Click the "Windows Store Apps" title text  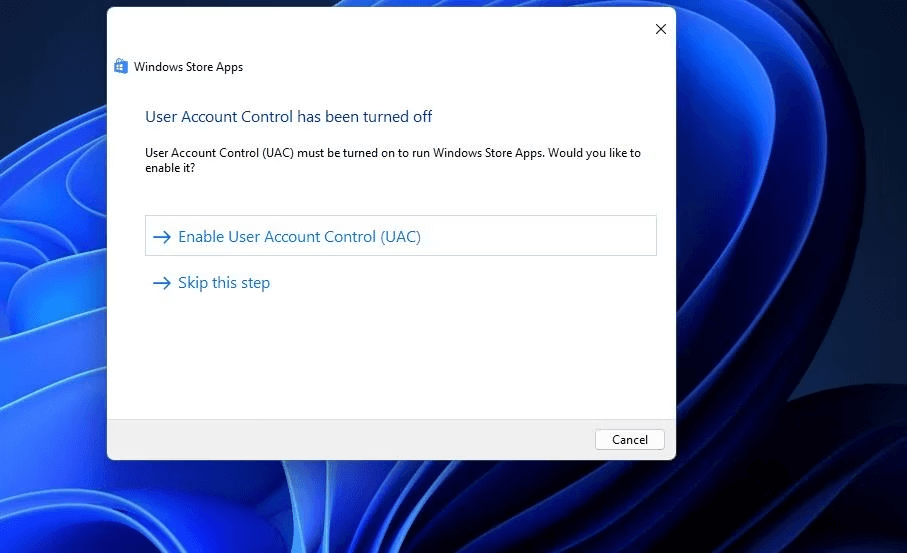pos(188,67)
